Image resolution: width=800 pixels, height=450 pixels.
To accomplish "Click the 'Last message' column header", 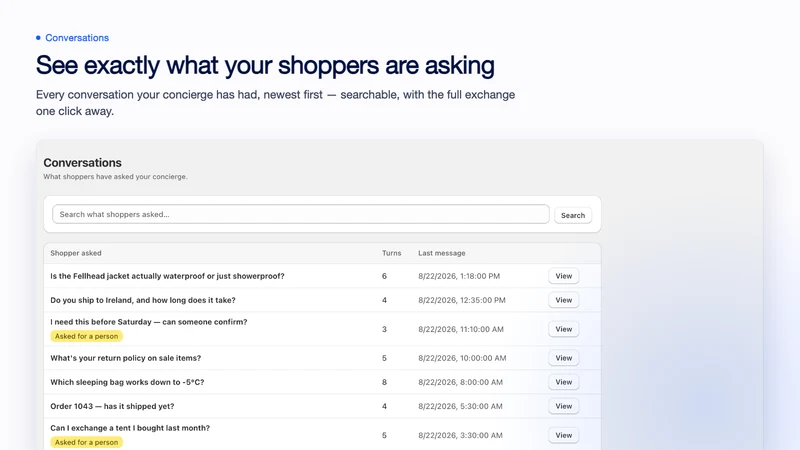I will coord(442,253).
